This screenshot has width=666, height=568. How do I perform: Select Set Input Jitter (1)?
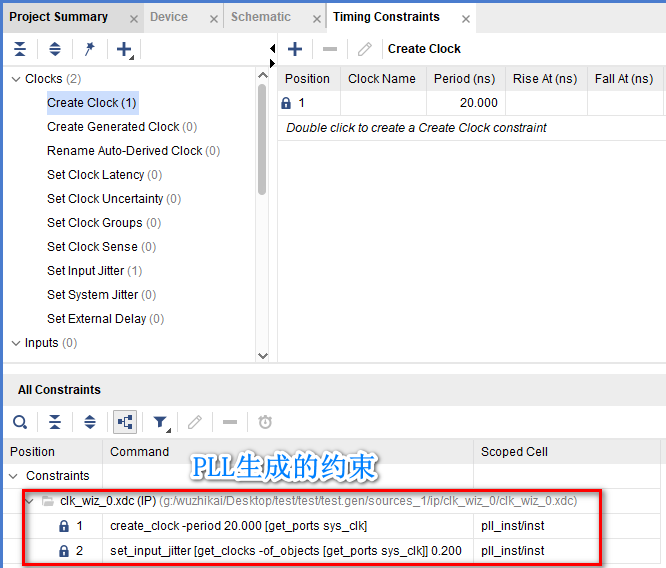tap(94, 271)
